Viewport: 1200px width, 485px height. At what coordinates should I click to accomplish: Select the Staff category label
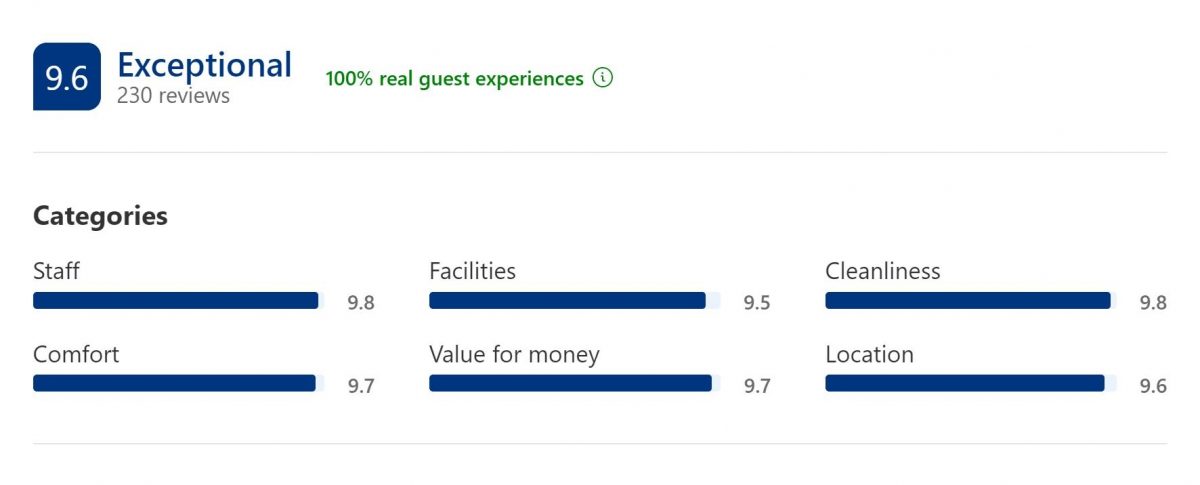click(56, 271)
